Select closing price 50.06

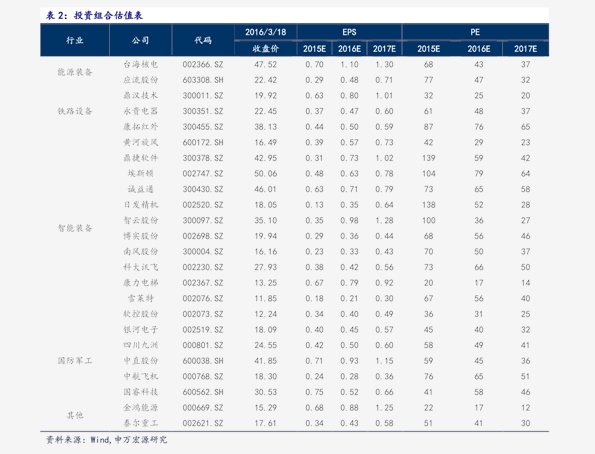(x=266, y=174)
